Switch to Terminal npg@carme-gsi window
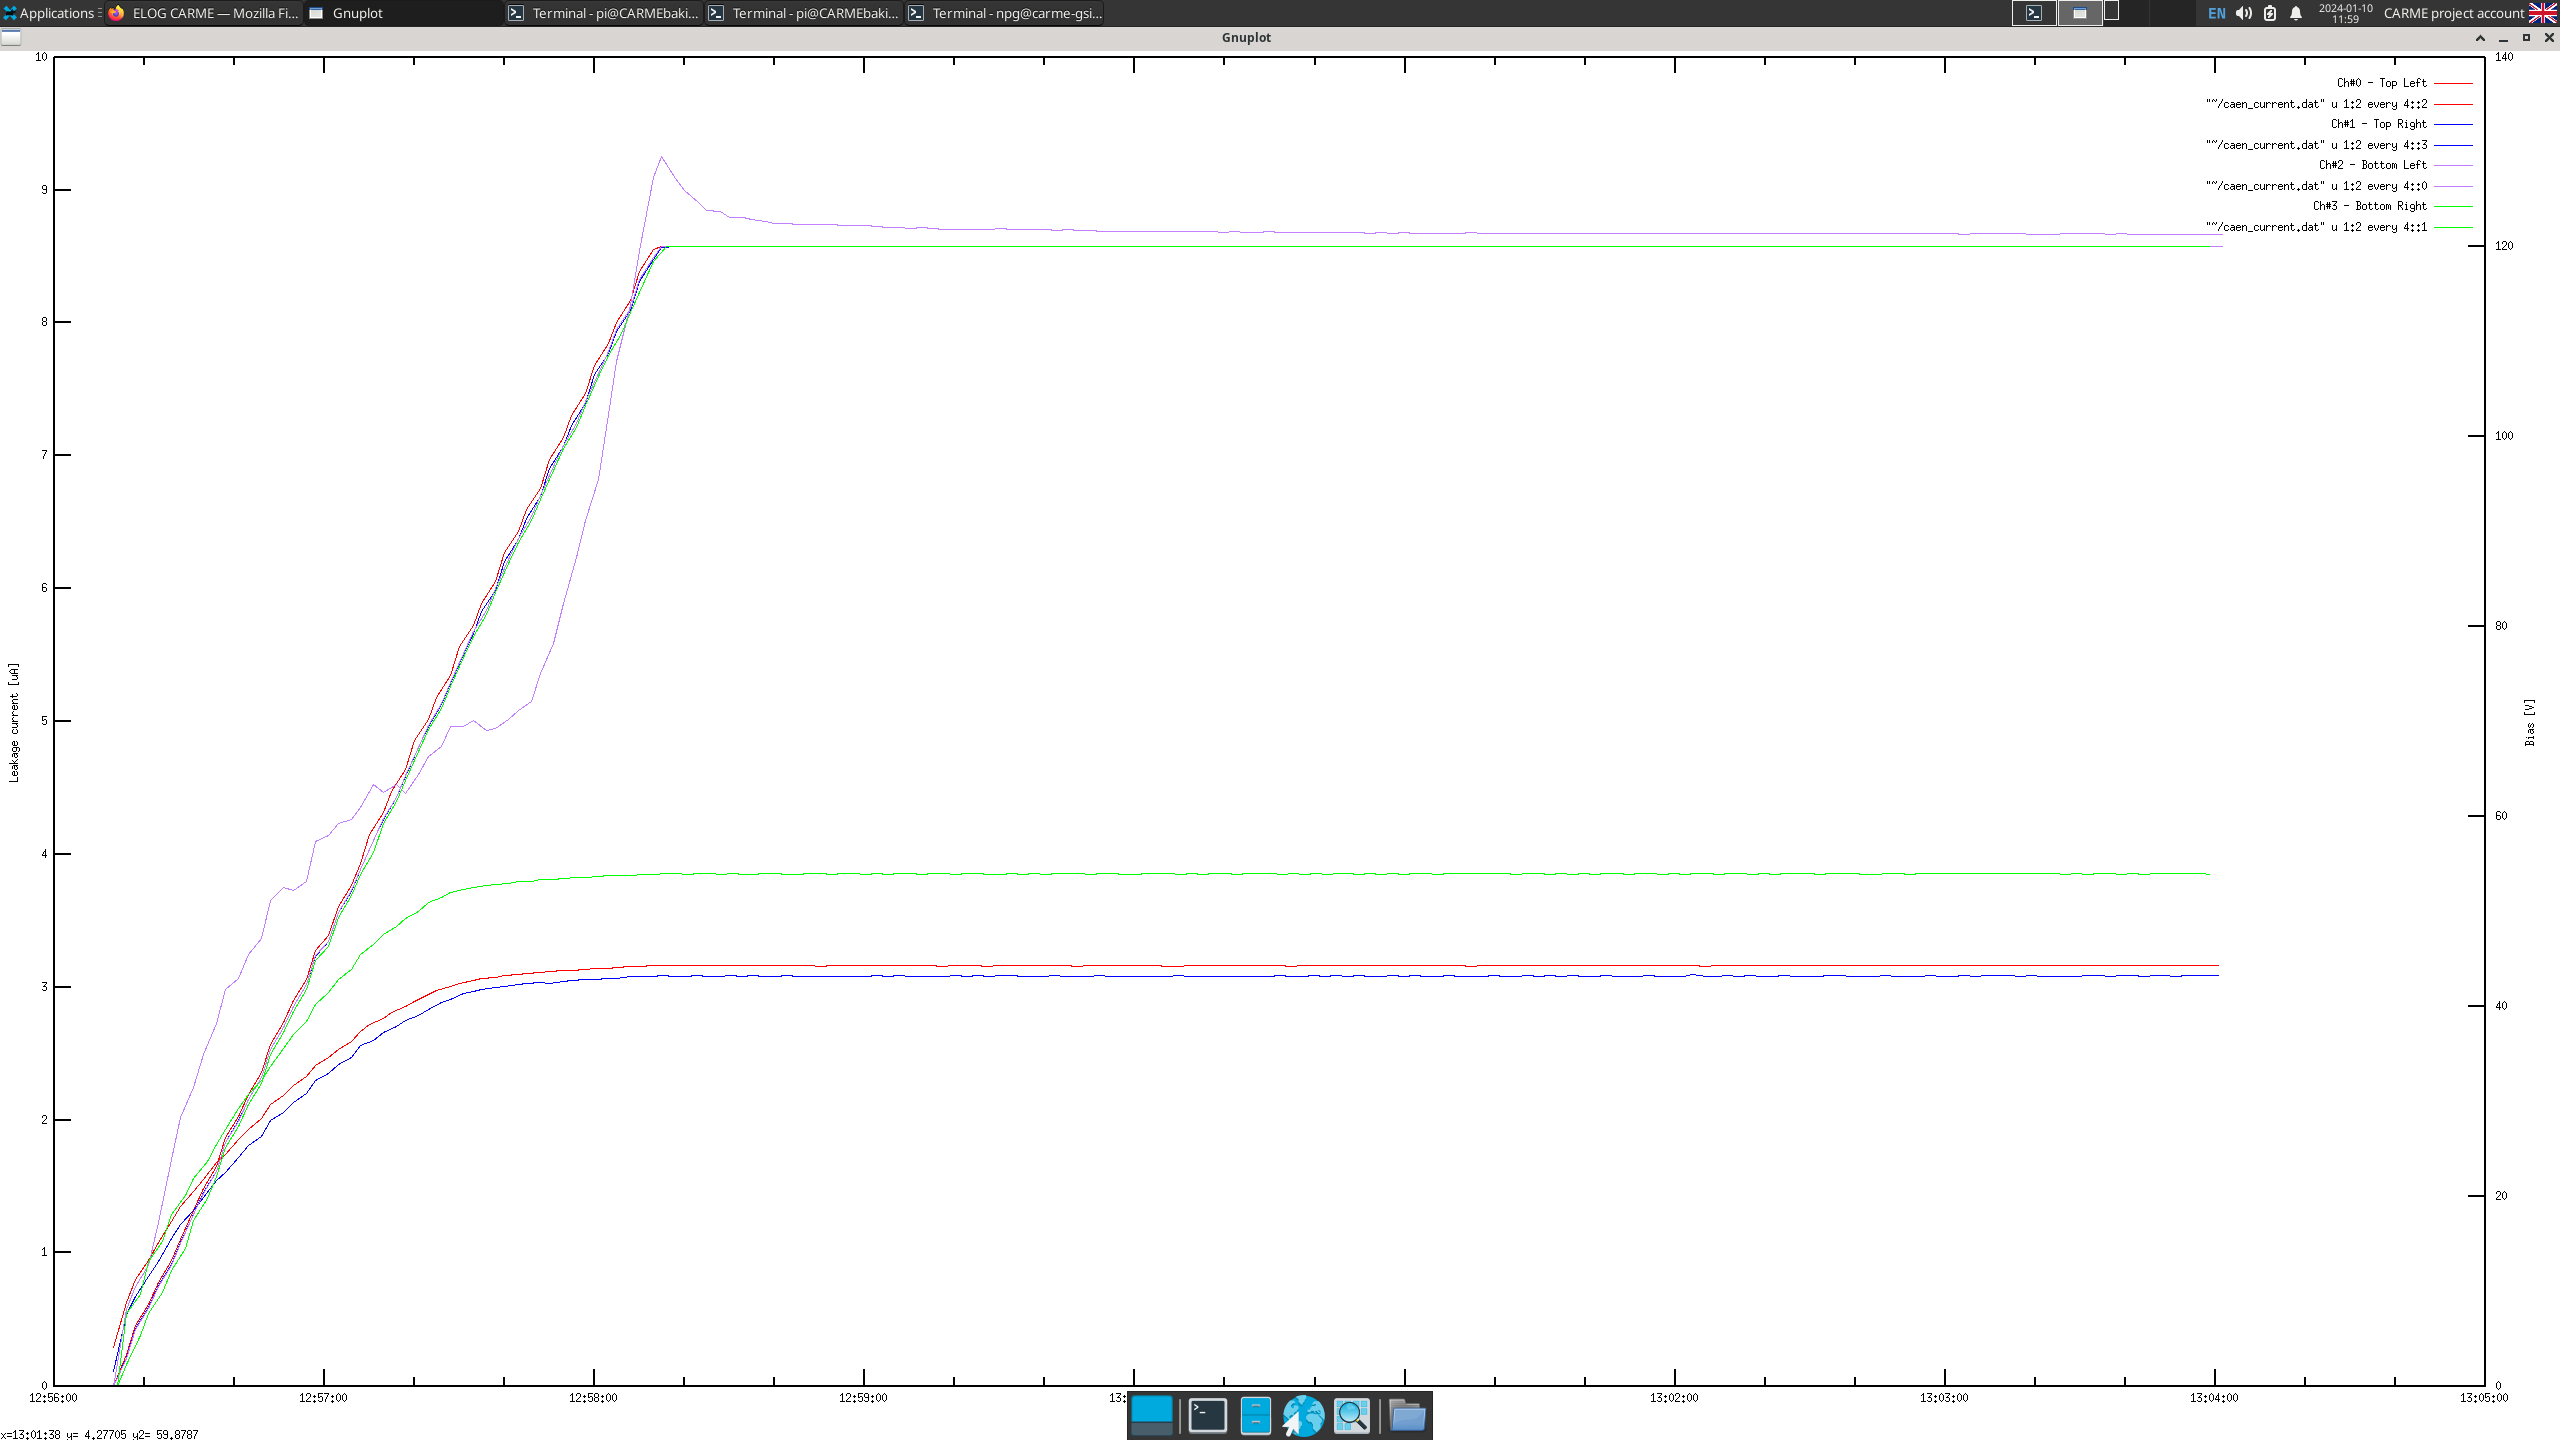This screenshot has width=2560, height=1440. pyautogui.click(x=1005, y=13)
